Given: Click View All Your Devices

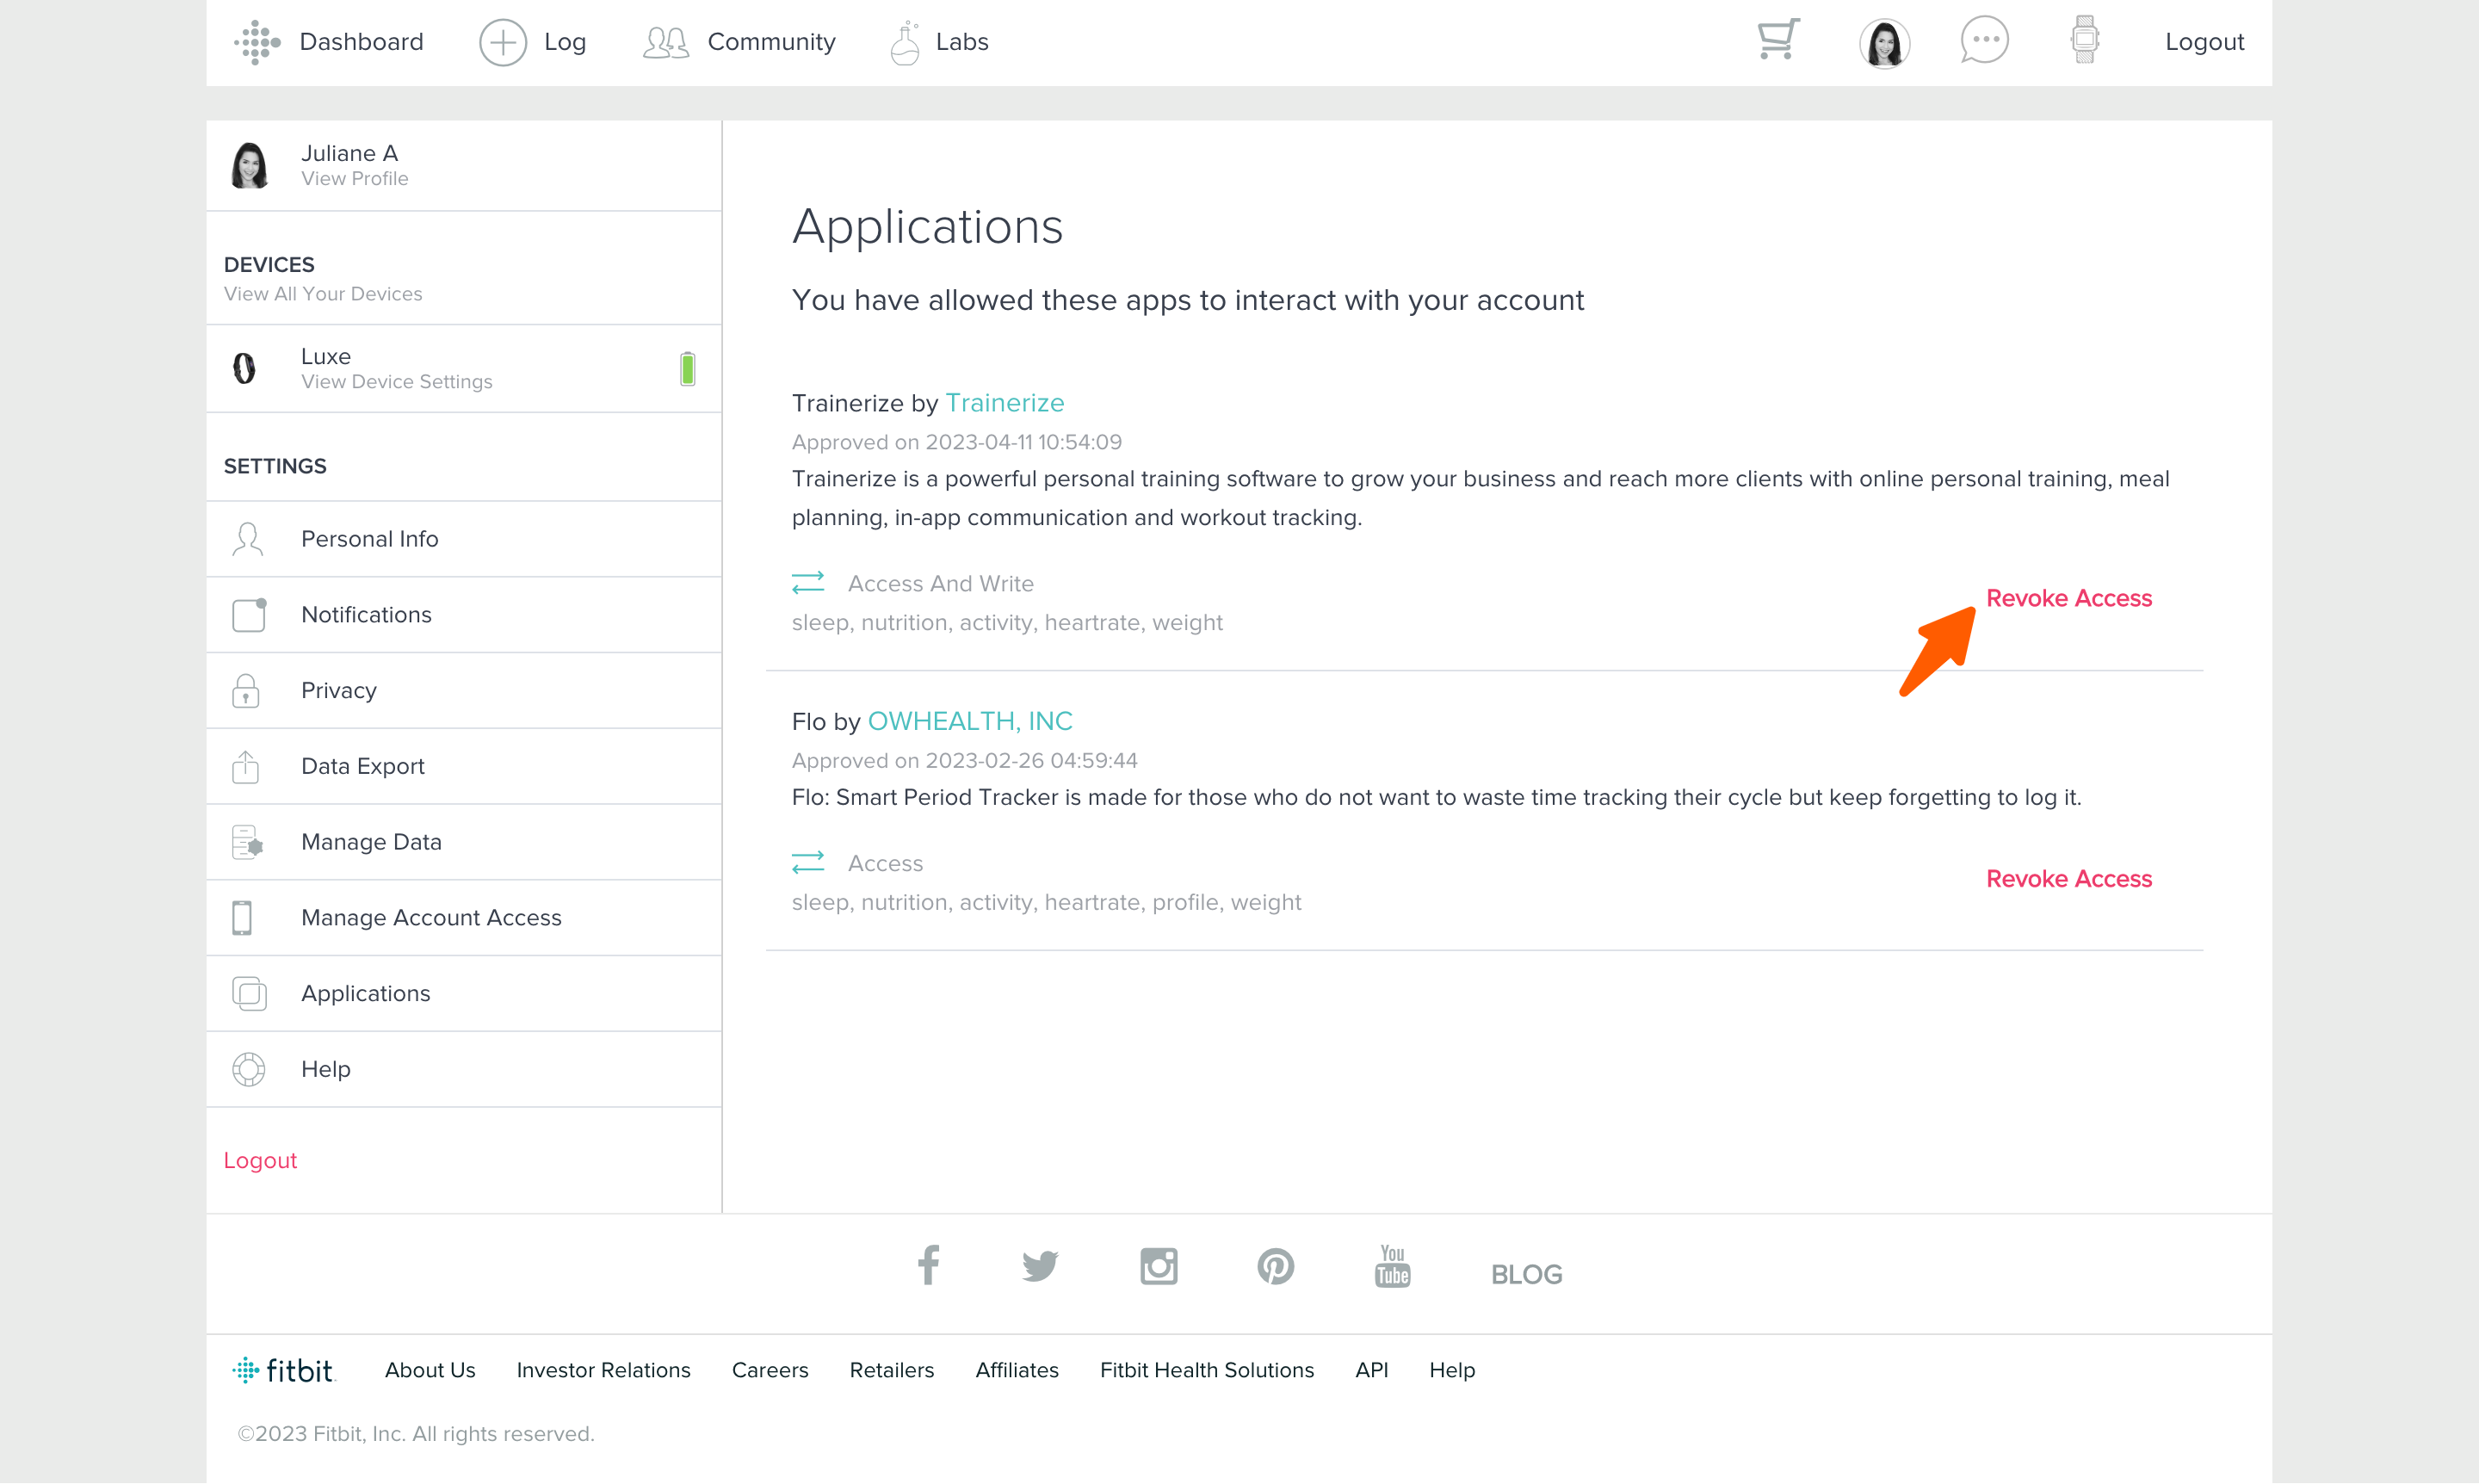Looking at the screenshot, I should click(322, 294).
